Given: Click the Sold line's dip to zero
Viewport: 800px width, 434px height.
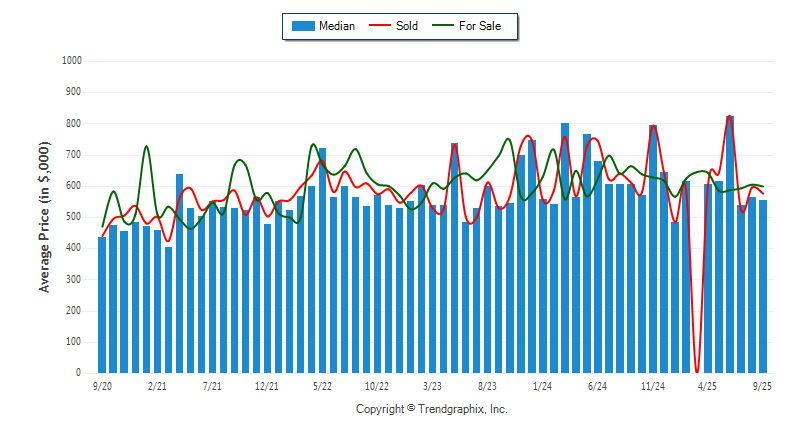Looking at the screenshot, I should [x=697, y=371].
